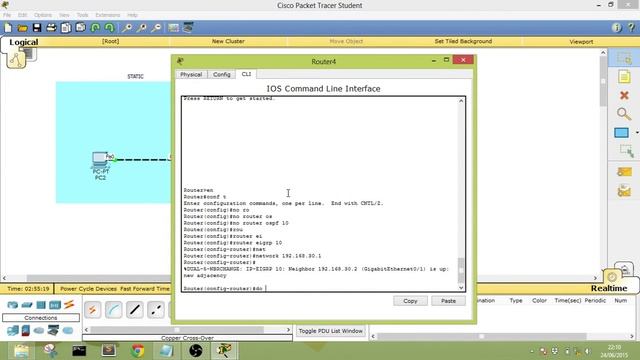Switch to Realtime mode tab
640x360 pixels.
click(609, 288)
